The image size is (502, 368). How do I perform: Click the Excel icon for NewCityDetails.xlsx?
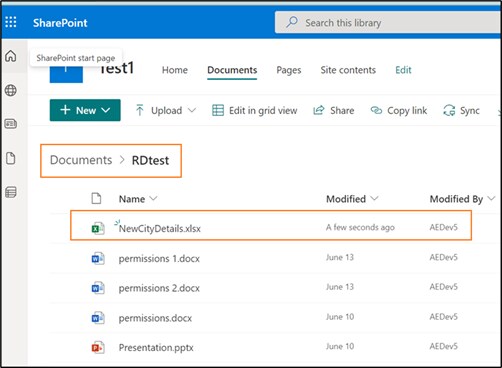98,228
